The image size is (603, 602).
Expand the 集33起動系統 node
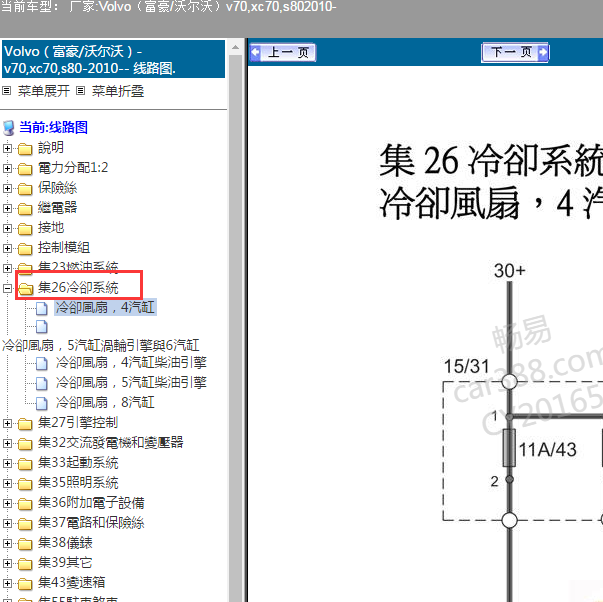tap(7, 463)
